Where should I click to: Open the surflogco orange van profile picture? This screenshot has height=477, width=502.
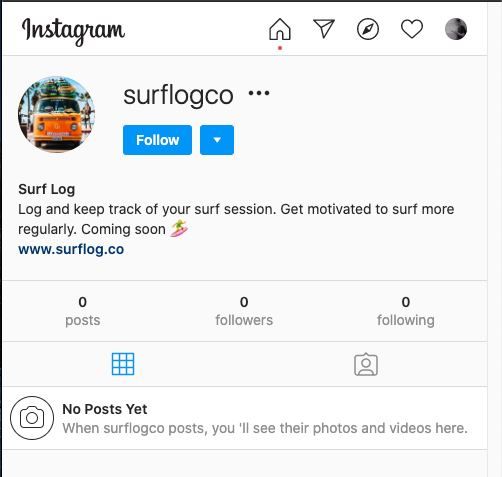[56, 114]
